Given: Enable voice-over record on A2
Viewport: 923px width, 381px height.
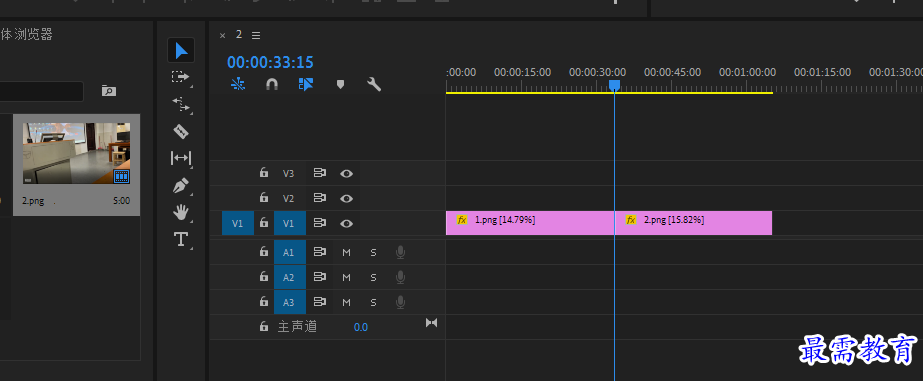Looking at the screenshot, I should click(x=400, y=277).
